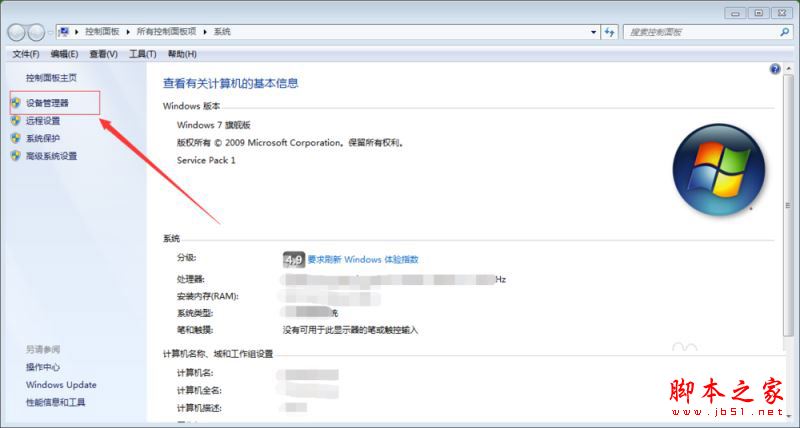Click the Forward navigation button
800x428 pixels.
point(36,32)
